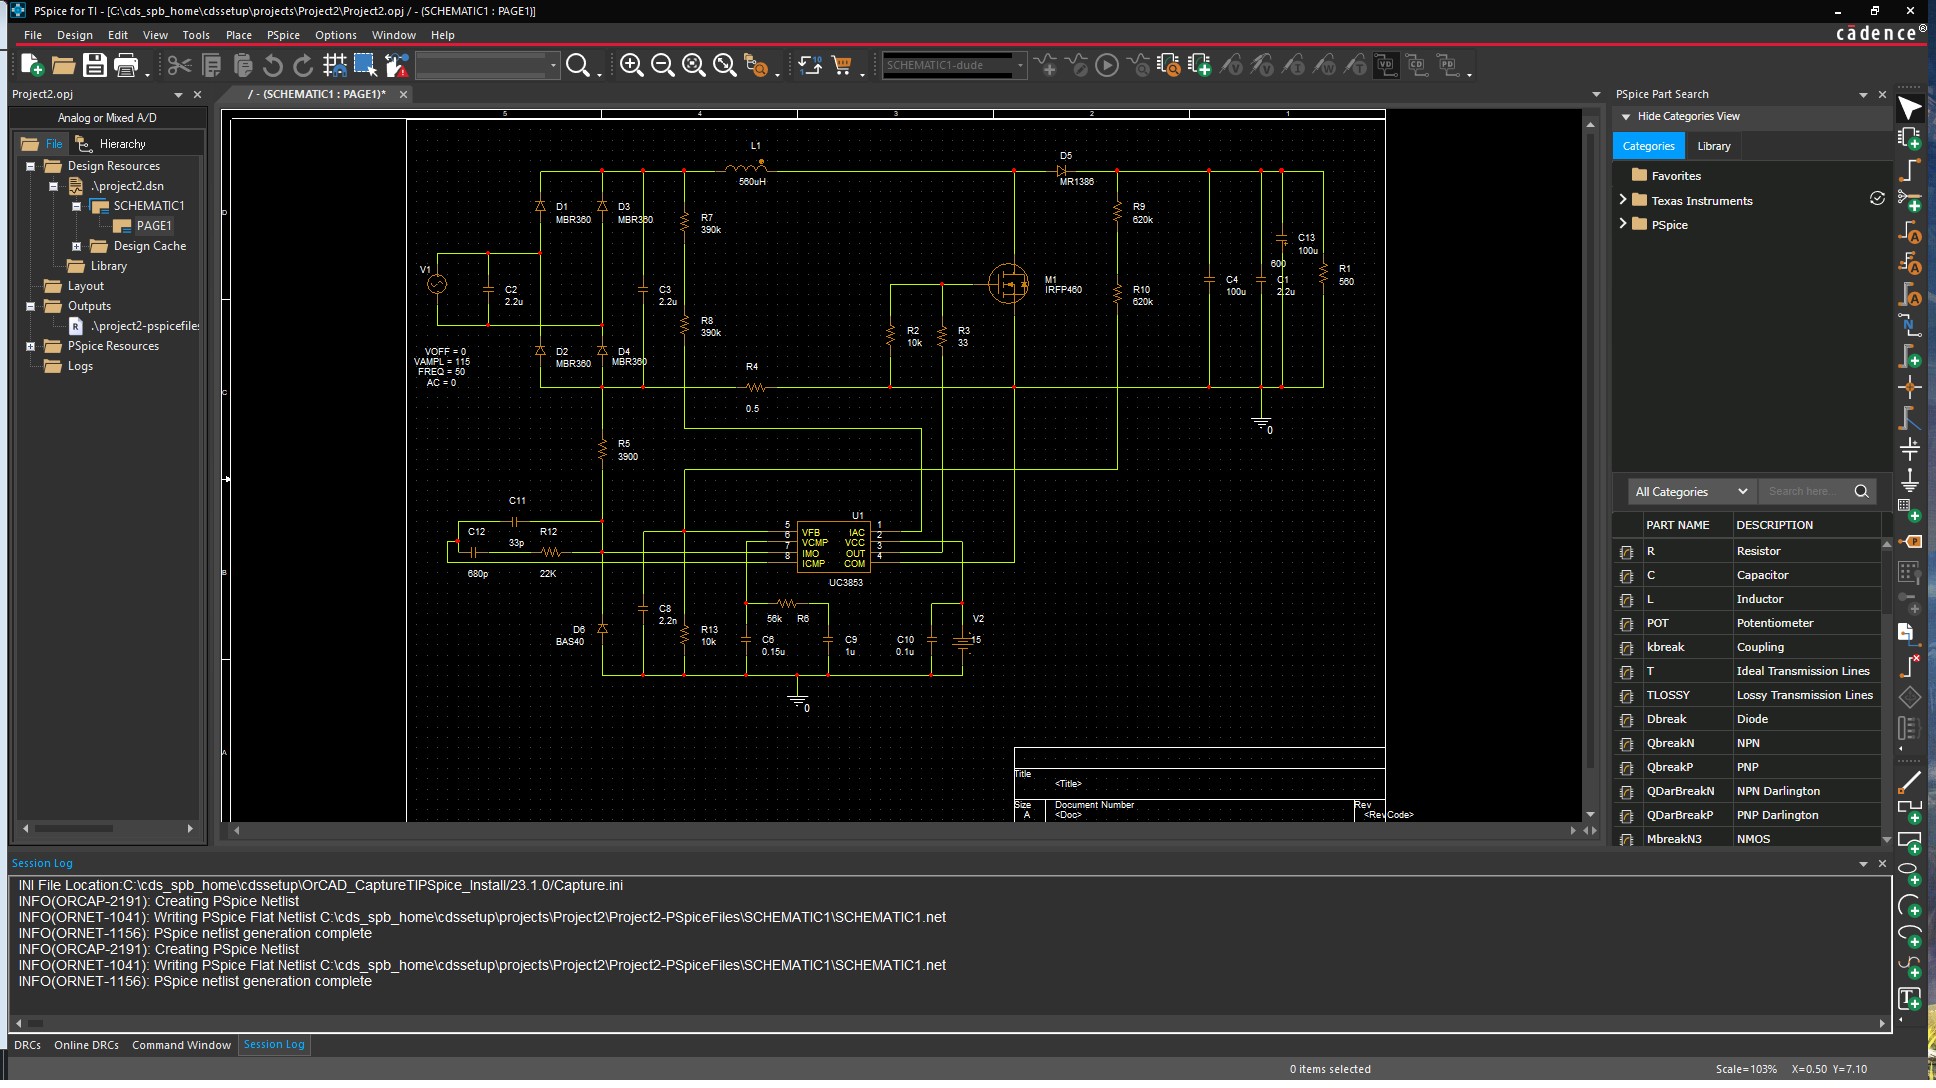This screenshot has width=1936, height=1088.
Task: Select the PAGE1 tree item
Action: pyautogui.click(x=153, y=226)
